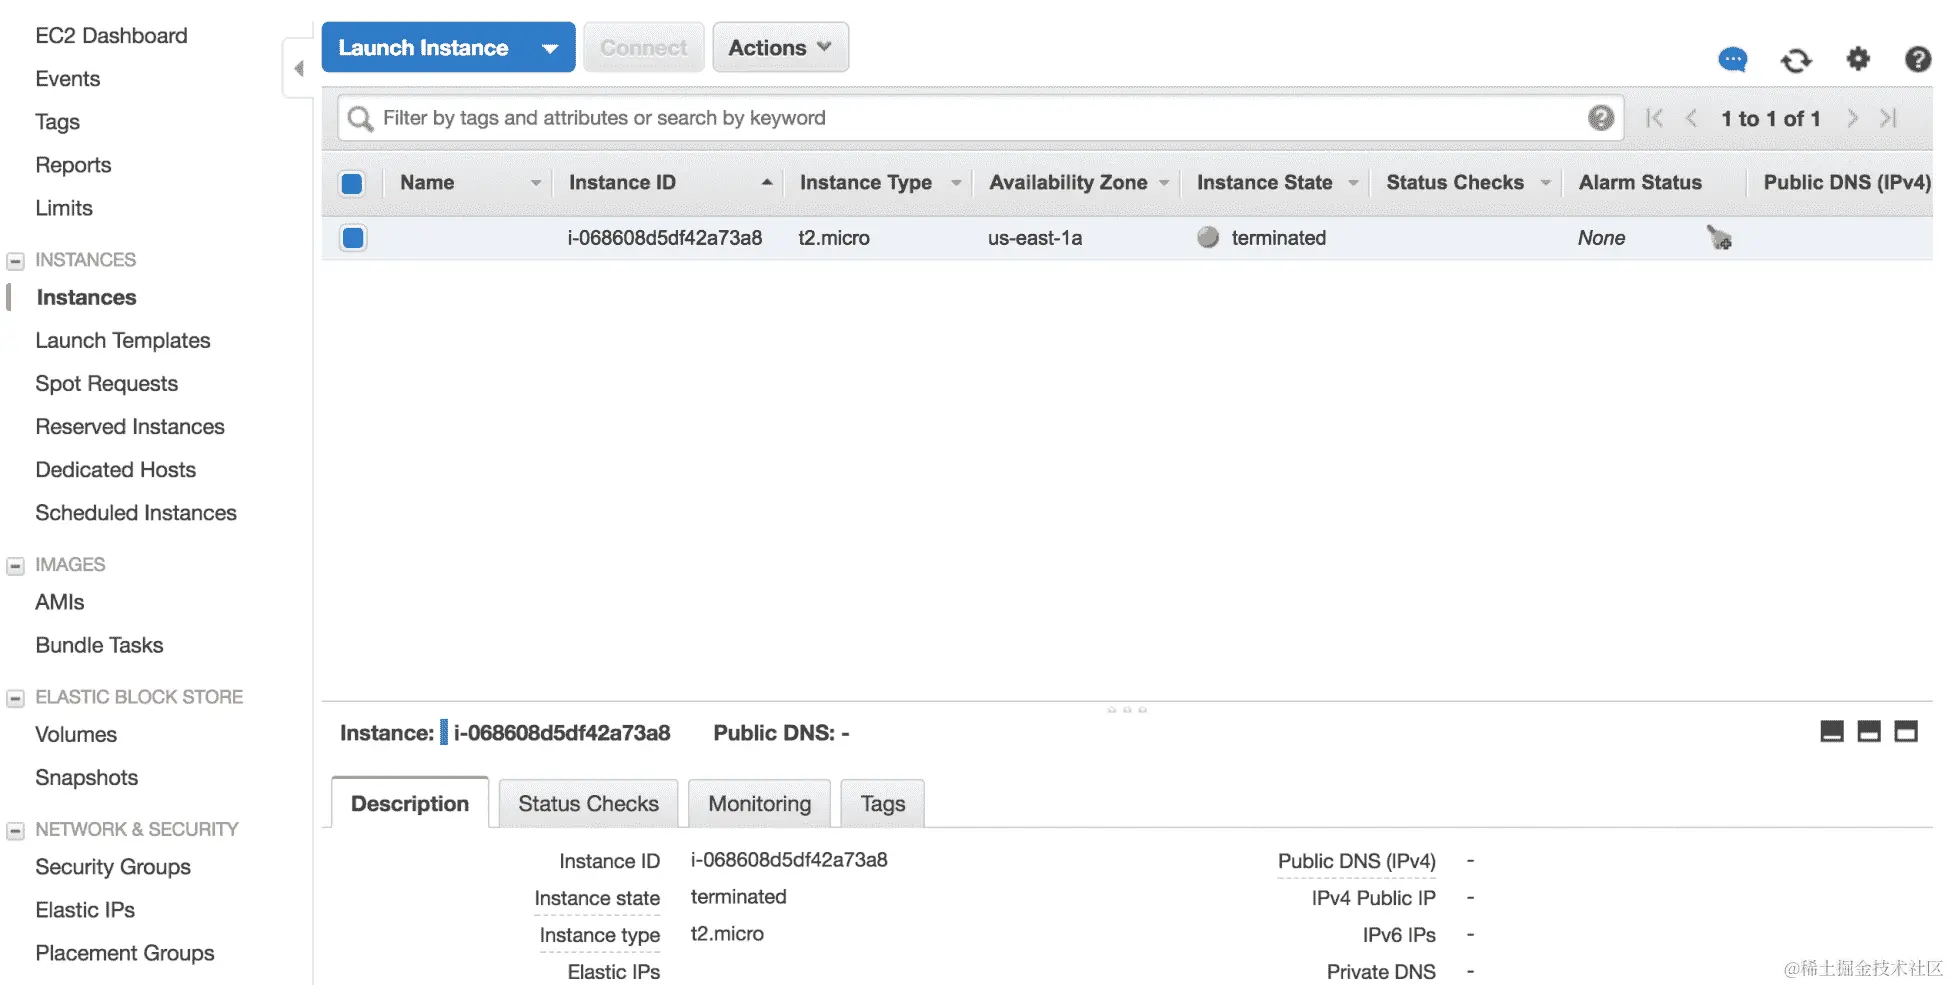Open Spot Requests in sidebar
This screenshot has height=985, width=1950.
107,383
